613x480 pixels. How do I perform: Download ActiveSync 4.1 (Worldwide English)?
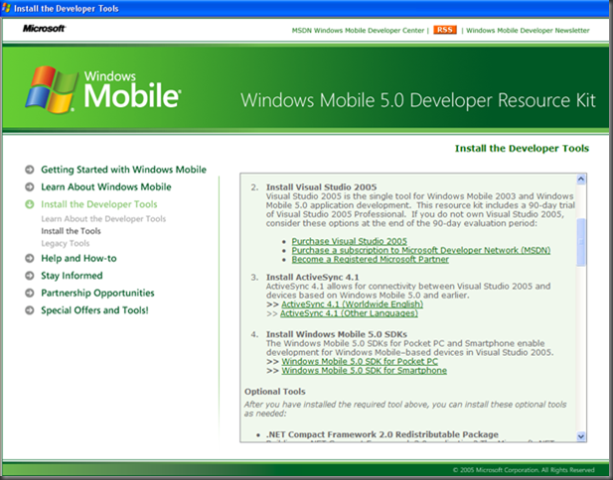click(352, 304)
